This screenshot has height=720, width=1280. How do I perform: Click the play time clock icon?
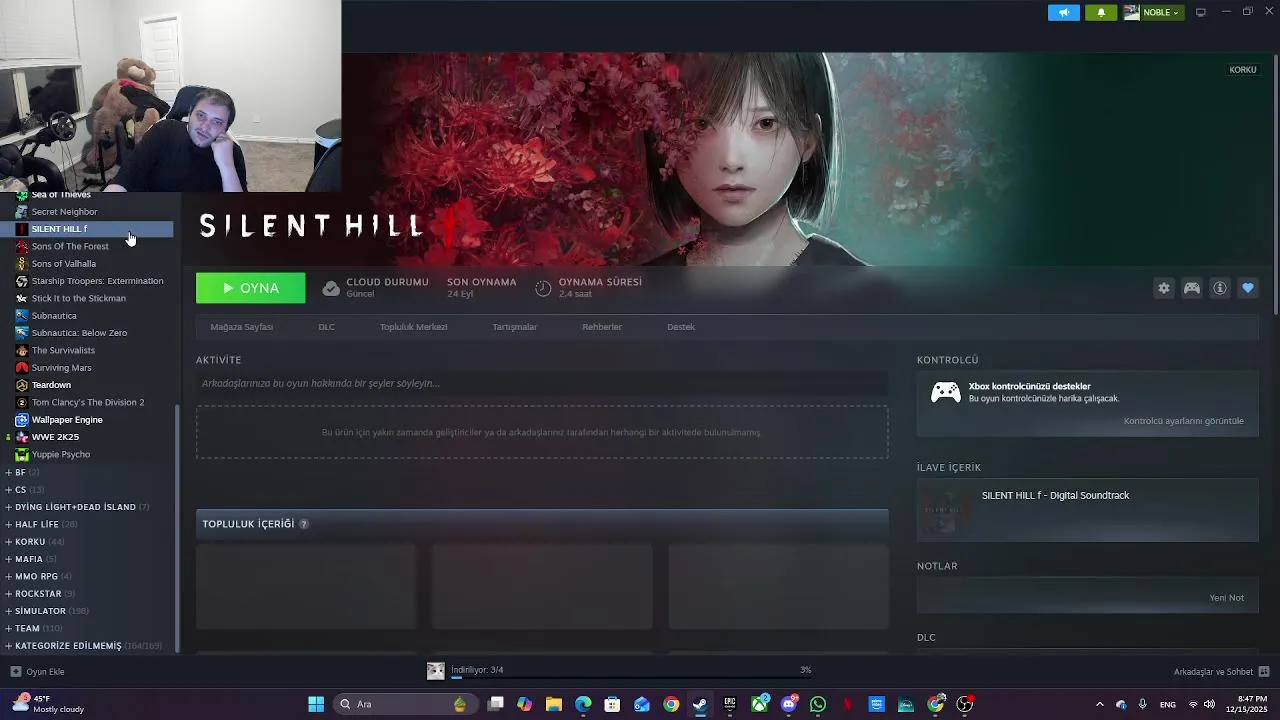click(x=543, y=288)
